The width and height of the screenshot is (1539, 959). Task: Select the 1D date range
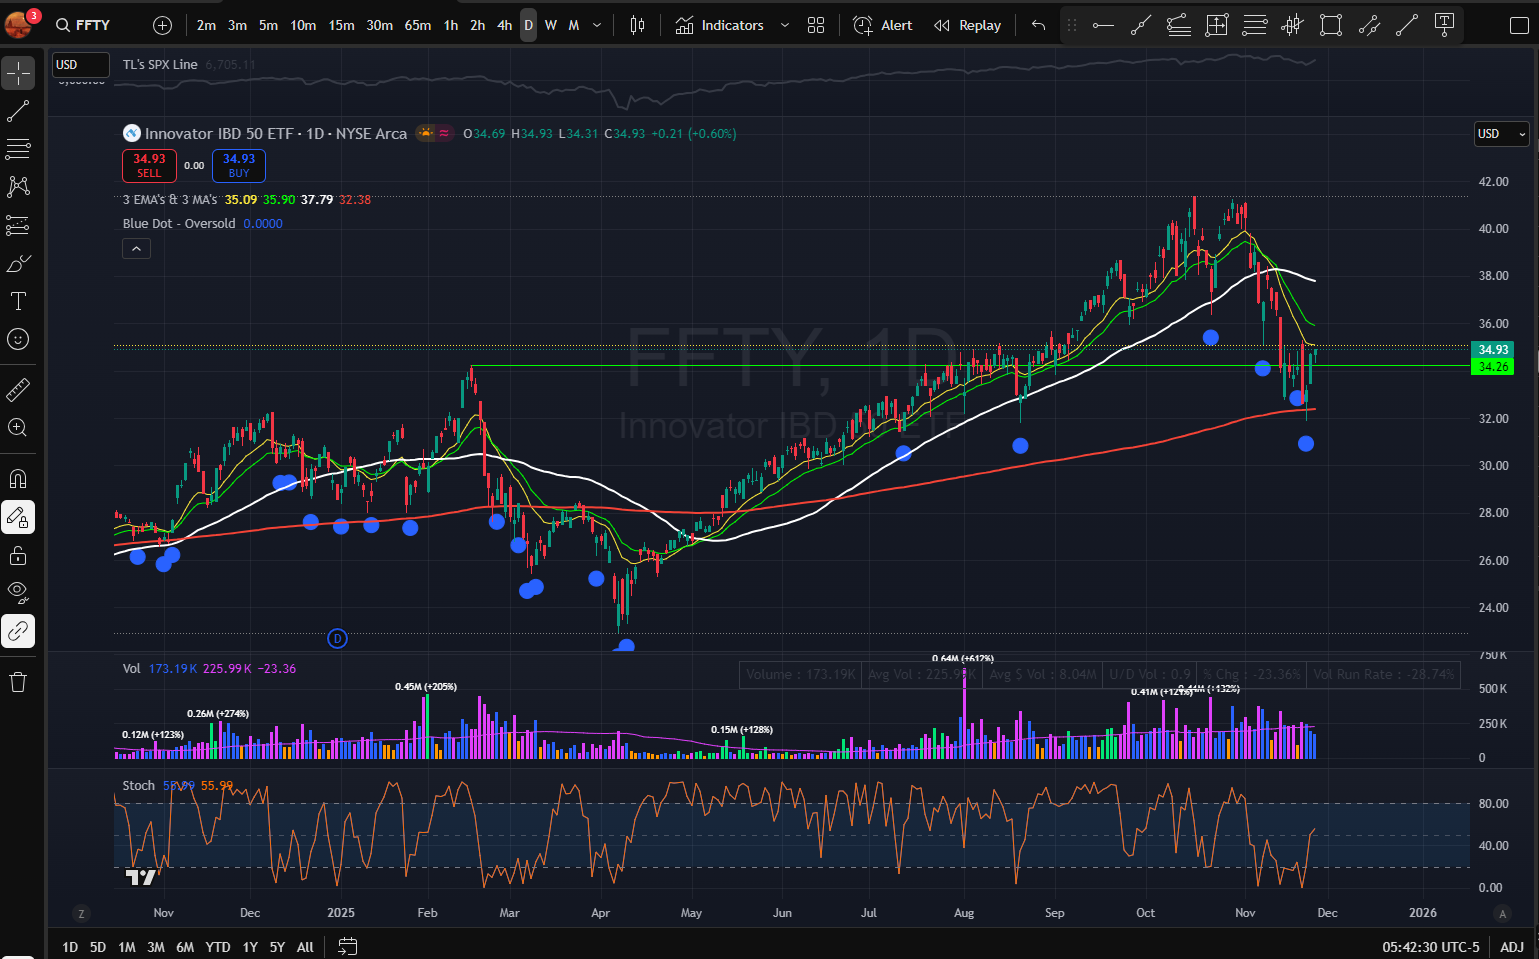click(70, 947)
